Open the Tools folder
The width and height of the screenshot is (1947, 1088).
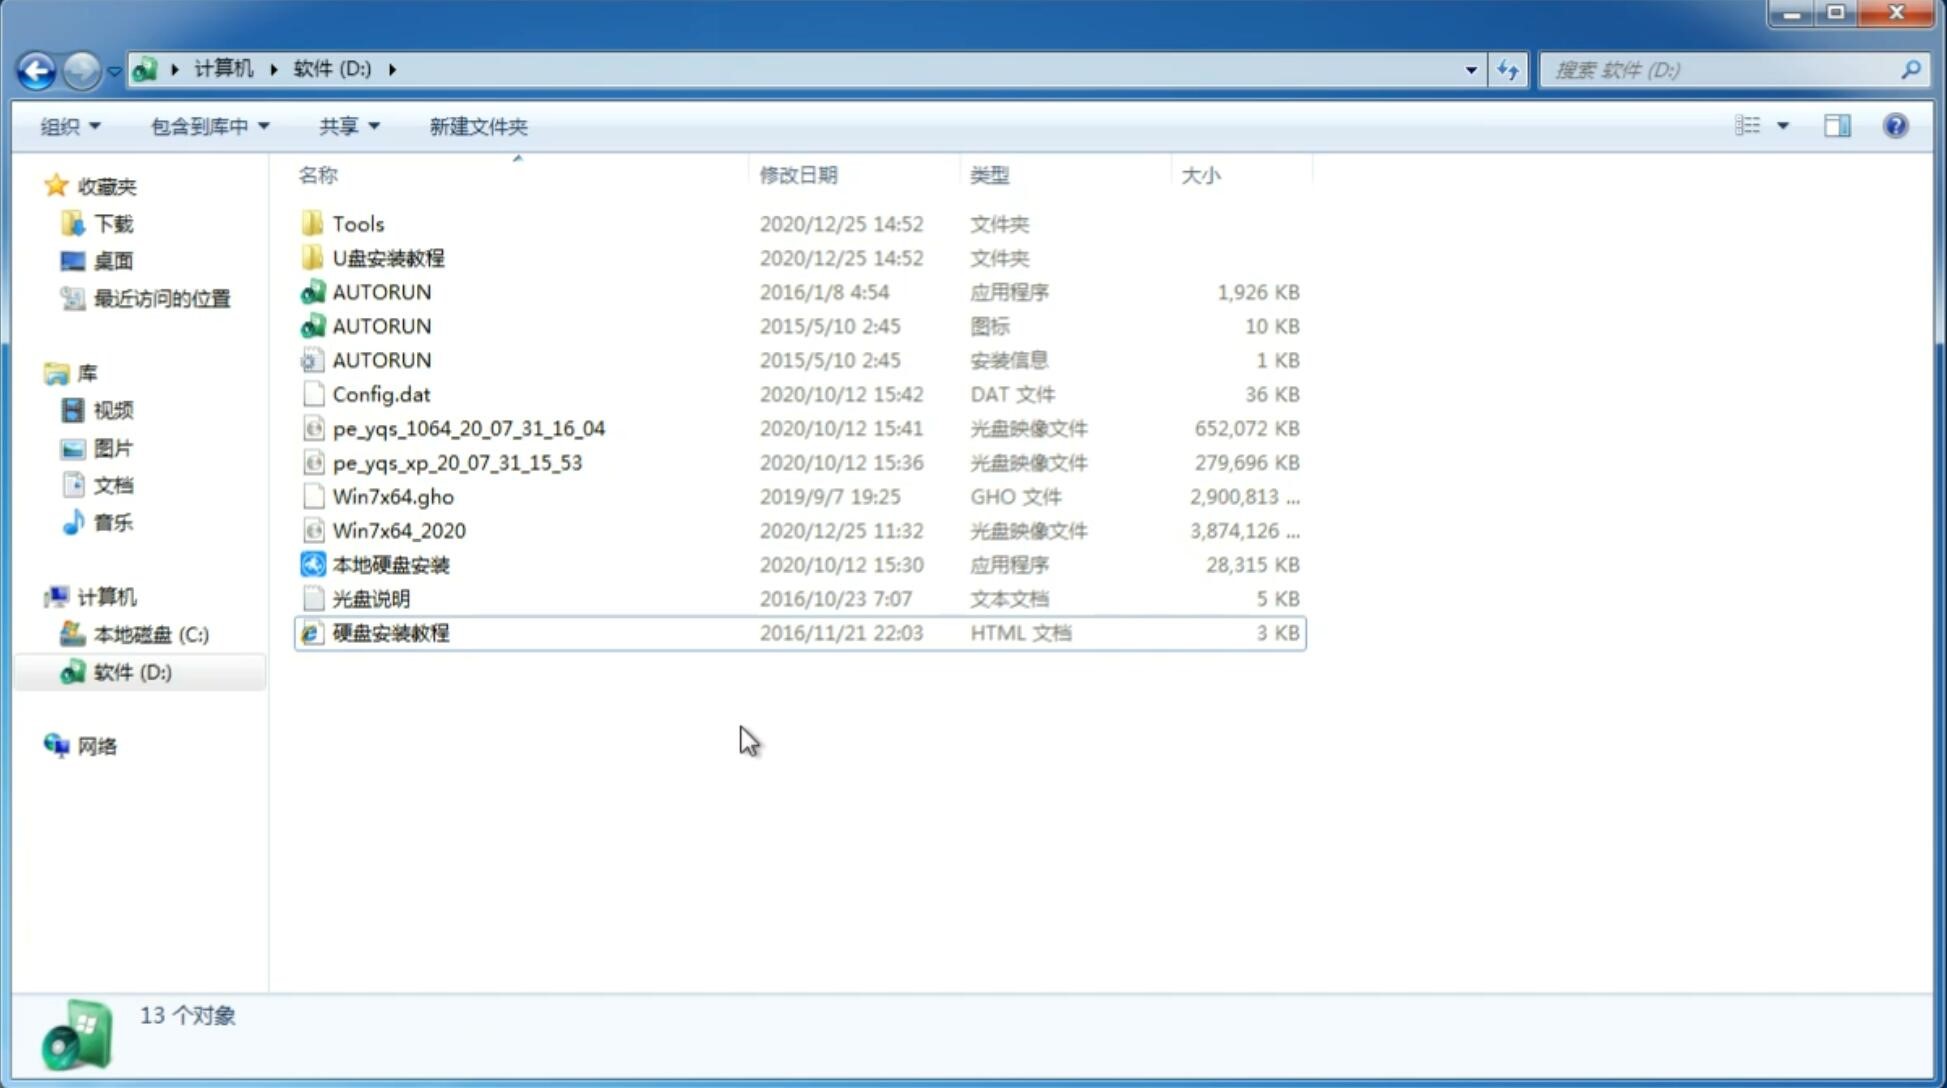pos(356,222)
